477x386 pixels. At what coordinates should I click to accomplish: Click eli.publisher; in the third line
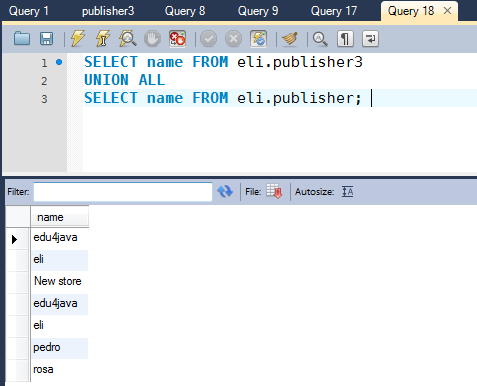pos(299,98)
